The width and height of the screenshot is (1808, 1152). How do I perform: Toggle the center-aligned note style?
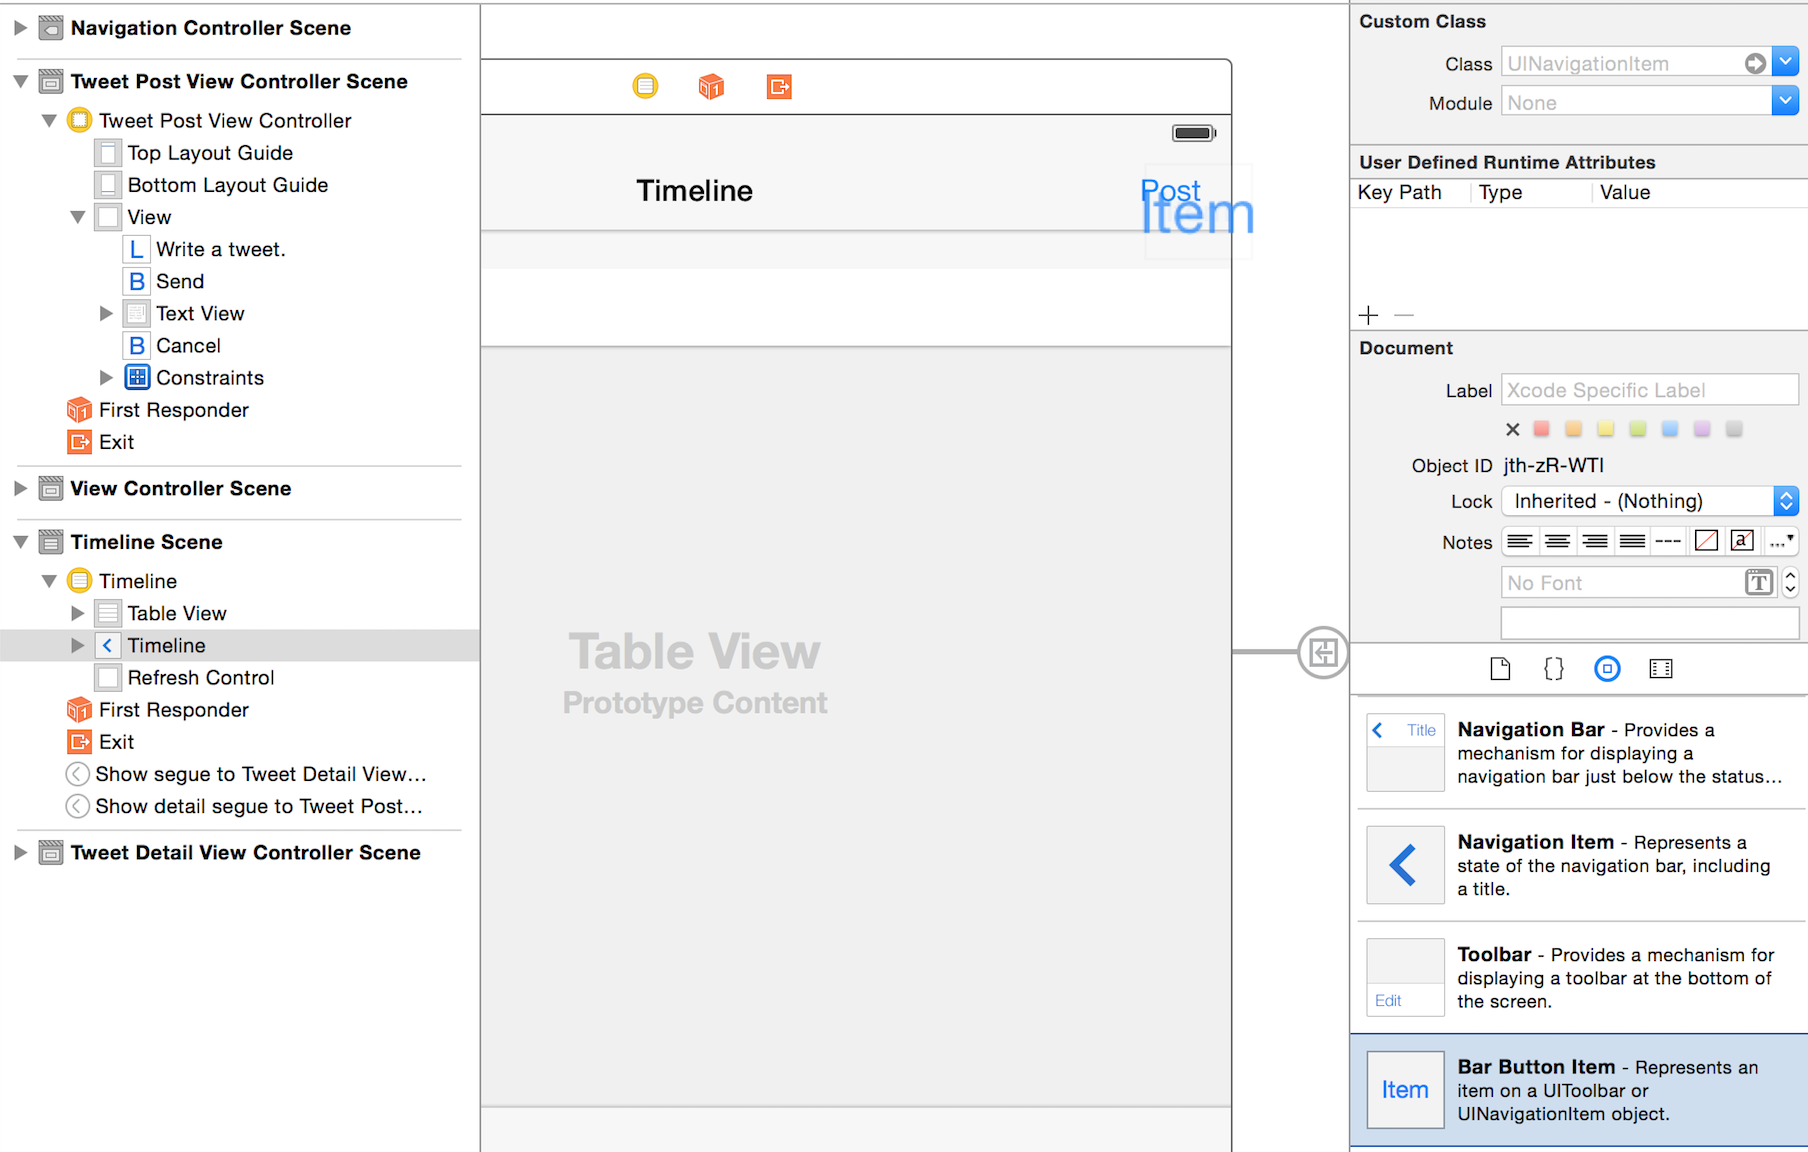point(1557,541)
